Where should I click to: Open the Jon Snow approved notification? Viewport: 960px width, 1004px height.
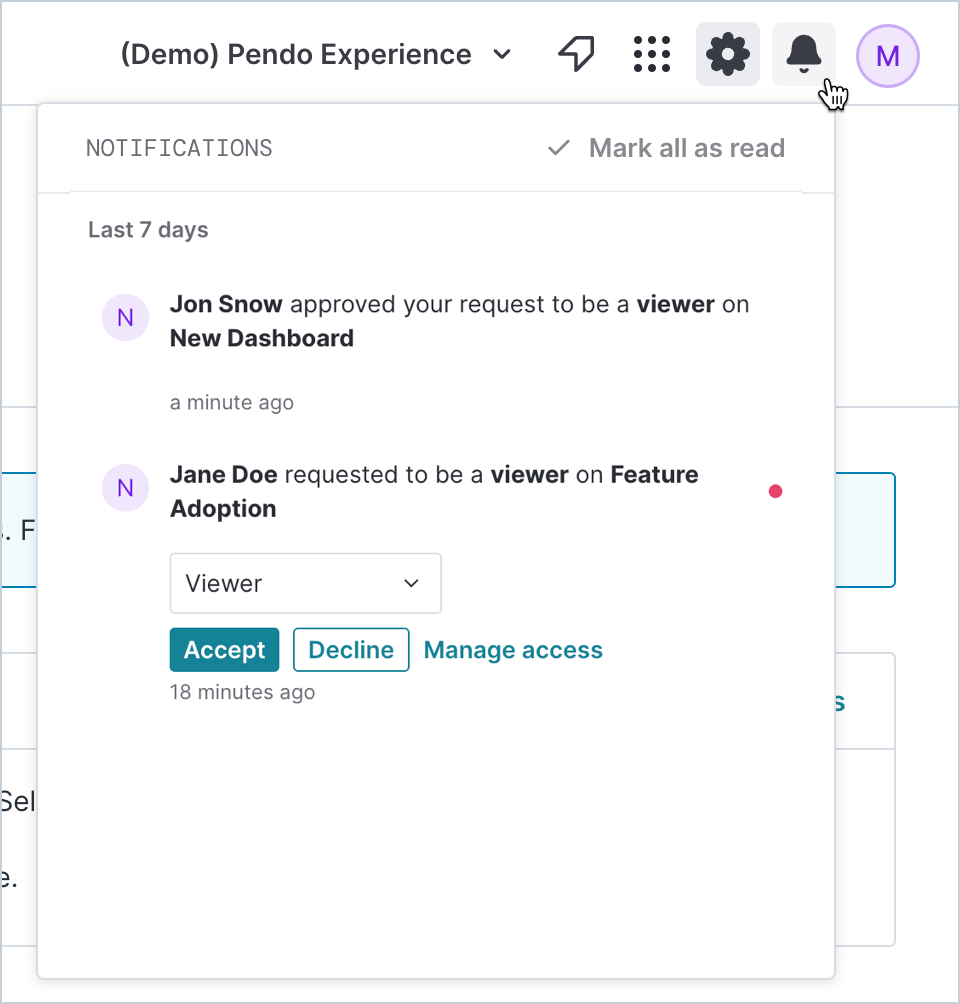coord(459,321)
